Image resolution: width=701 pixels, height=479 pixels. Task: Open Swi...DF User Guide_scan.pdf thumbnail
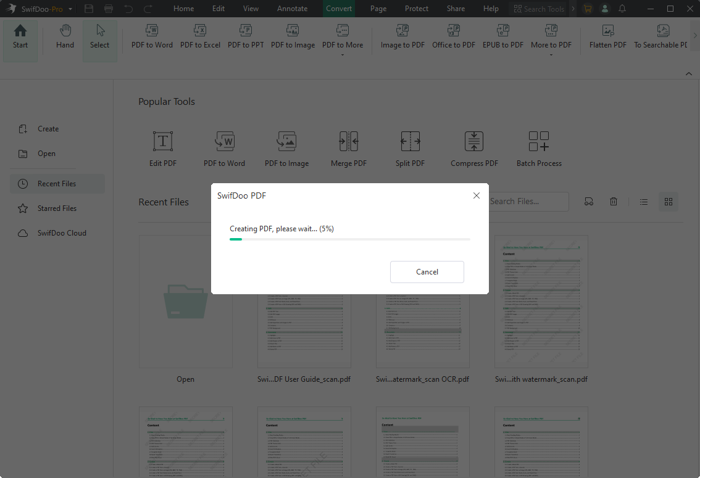coord(304,331)
